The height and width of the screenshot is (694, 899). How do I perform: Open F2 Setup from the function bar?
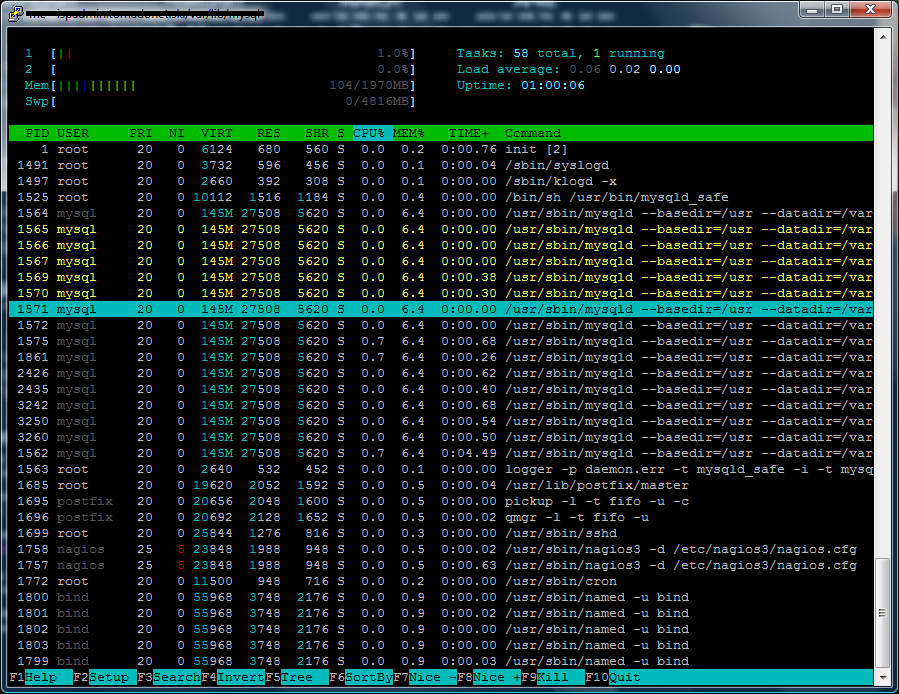click(x=105, y=677)
